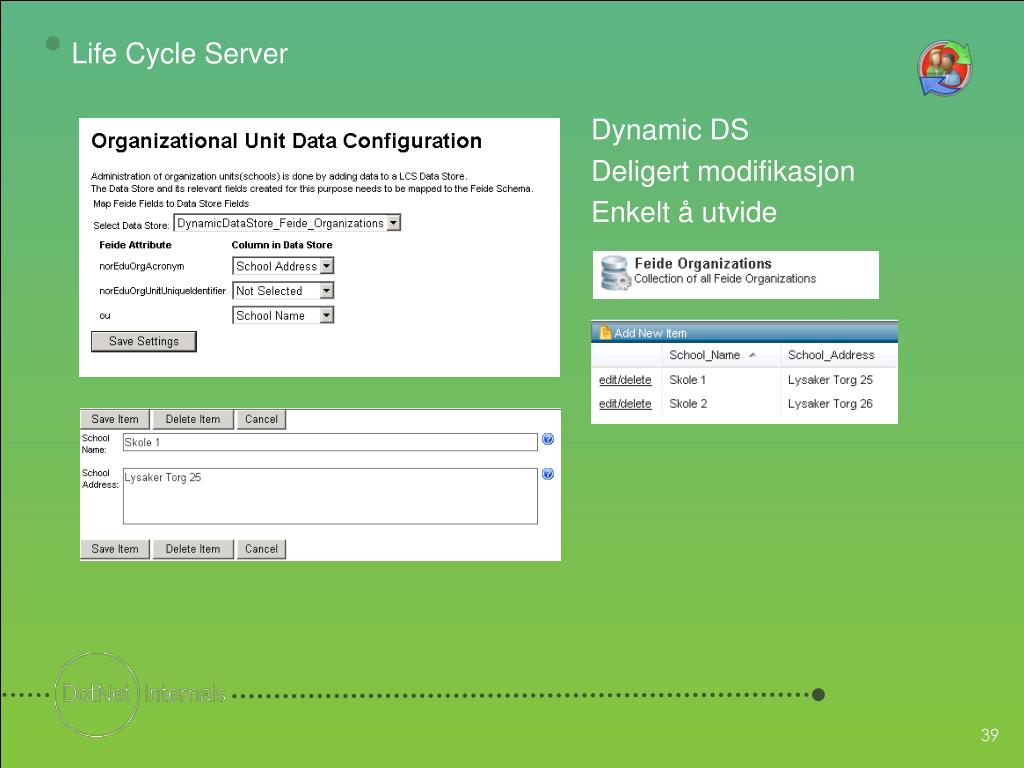1024x768 pixels.
Task: Open the Select Data Store dropdown
Action: tap(287, 223)
